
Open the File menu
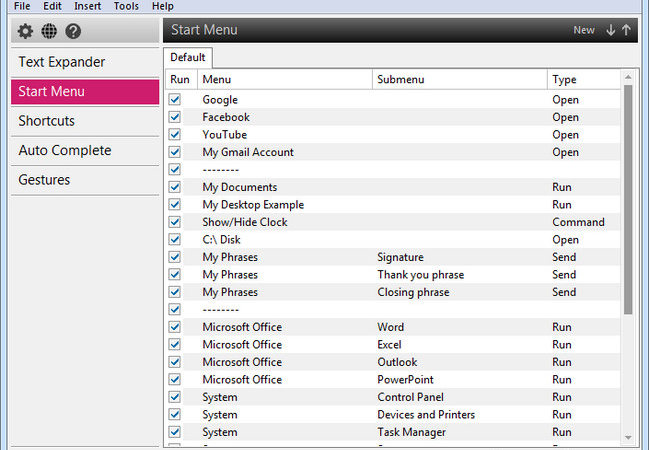22,6
